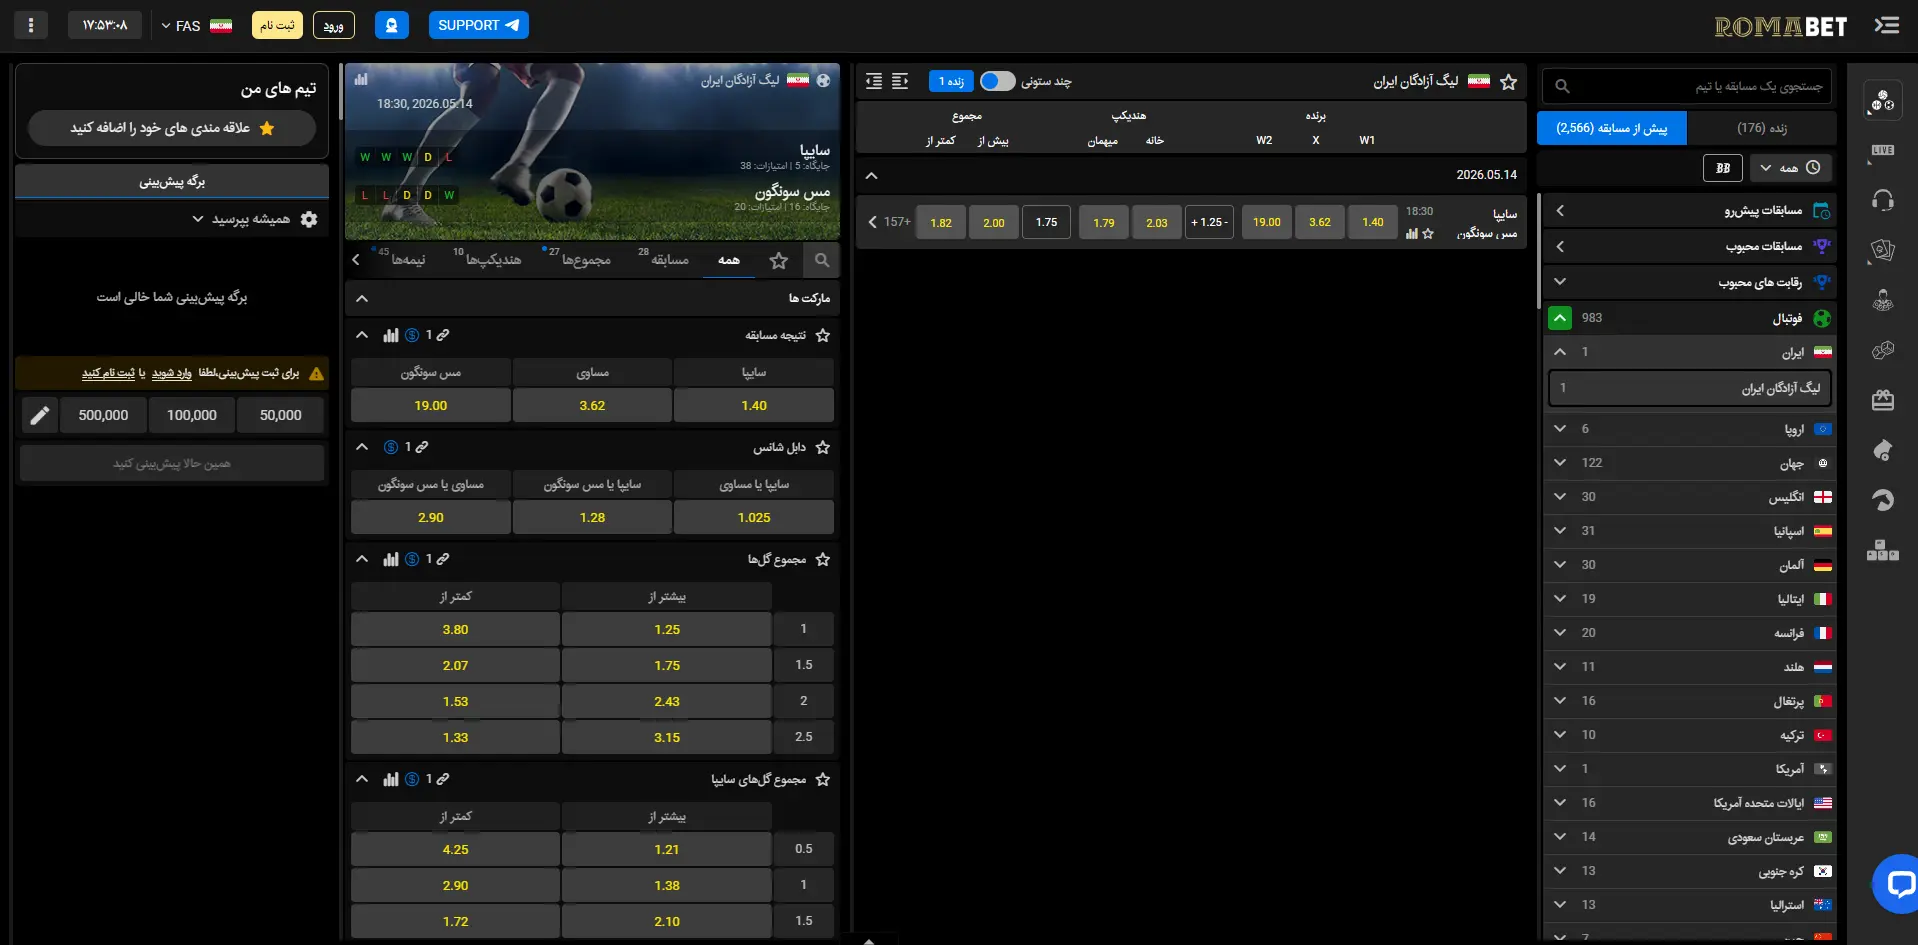Click the search icon in market tabs

pyautogui.click(x=821, y=260)
